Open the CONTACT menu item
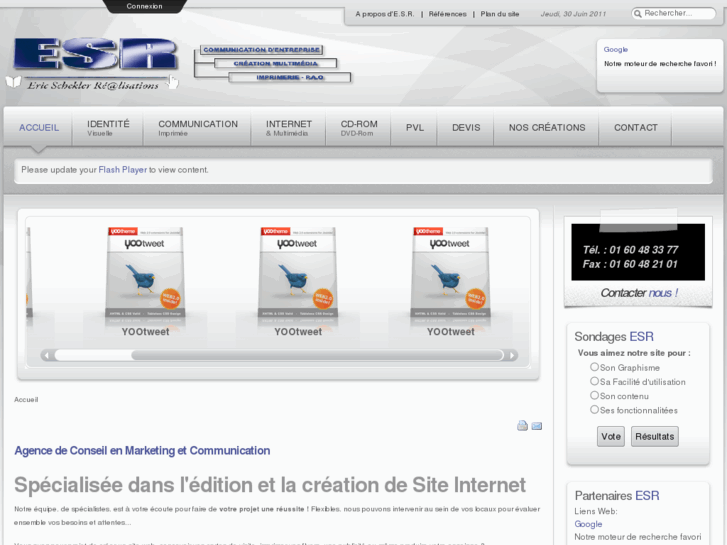 click(x=636, y=128)
